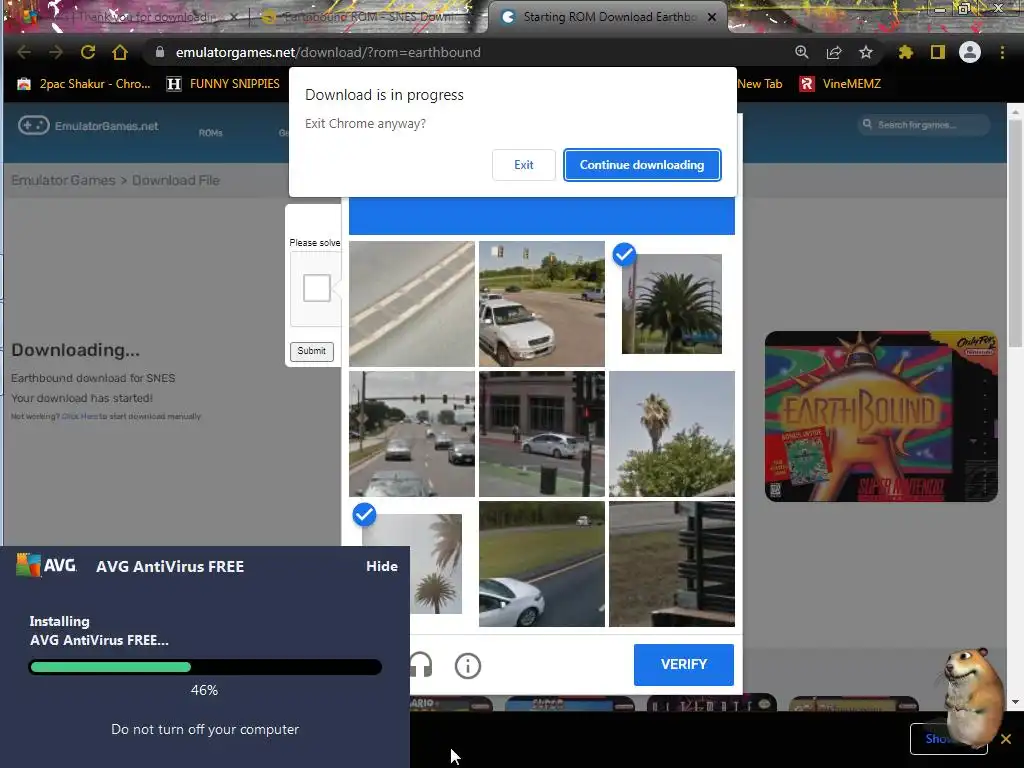Select the traffic lights highway tile

[x=411, y=434]
